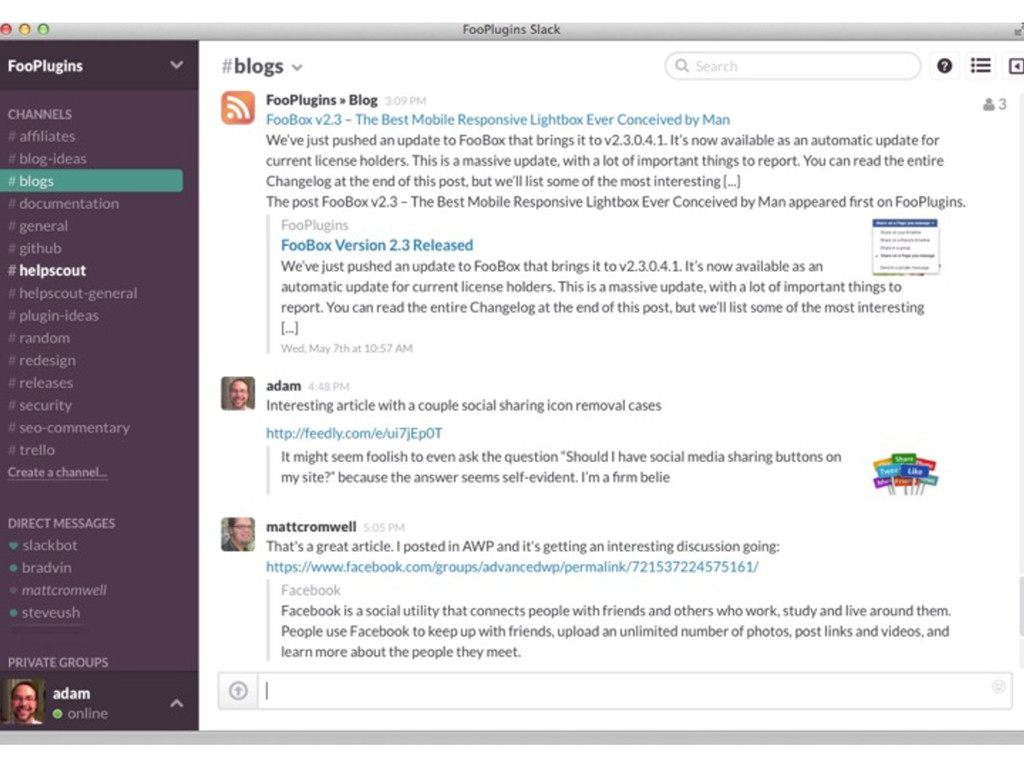The width and height of the screenshot is (1024, 768).
Task: Click the 3:09 PM message timestamp
Action: 405,101
